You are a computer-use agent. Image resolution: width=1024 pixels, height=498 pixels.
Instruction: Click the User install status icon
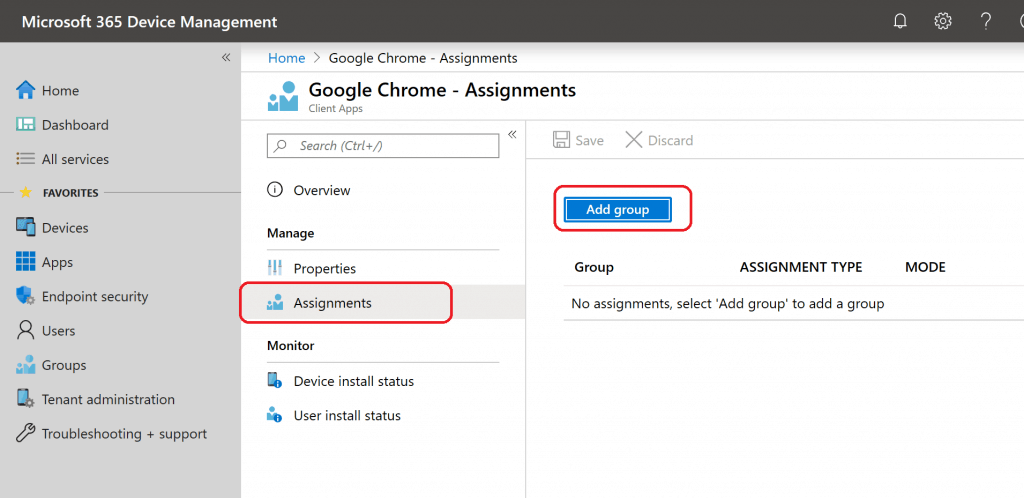(275, 415)
